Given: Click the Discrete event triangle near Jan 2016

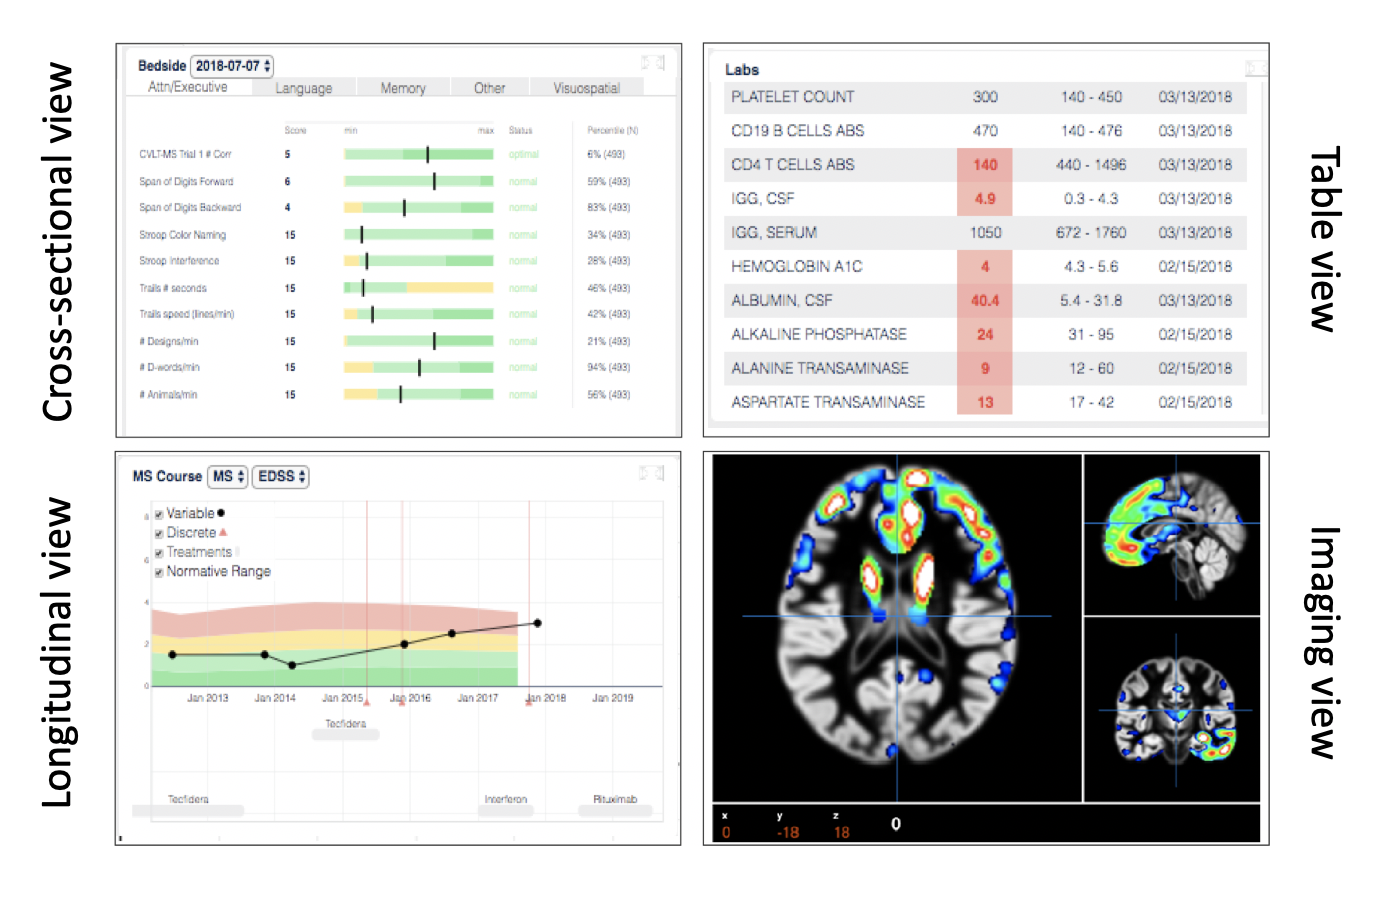Looking at the screenshot, I should (402, 702).
